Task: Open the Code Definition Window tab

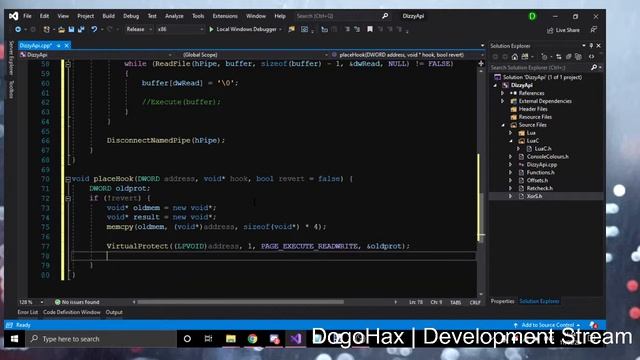Action: tap(72, 312)
